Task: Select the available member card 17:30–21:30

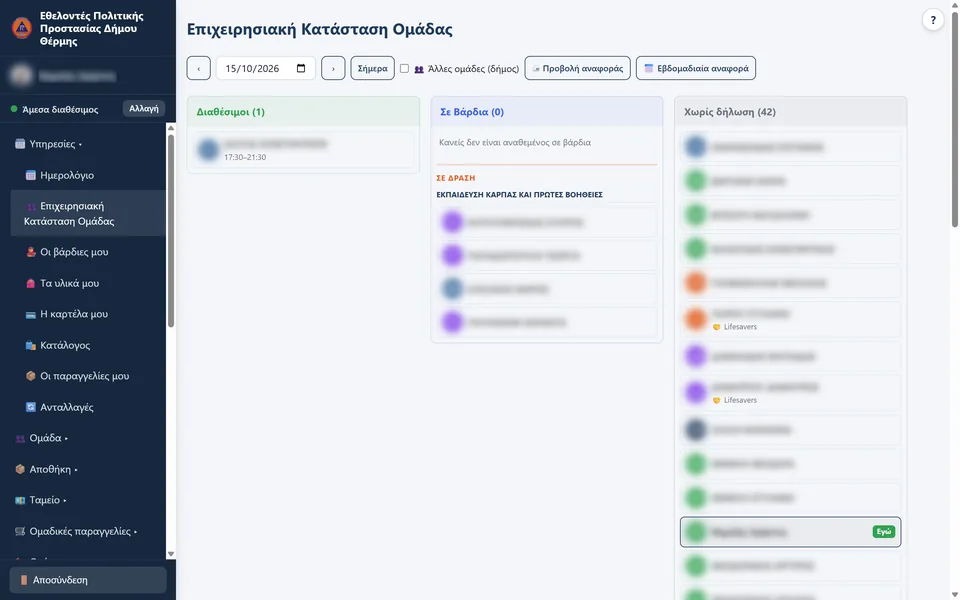Action: click(x=303, y=149)
